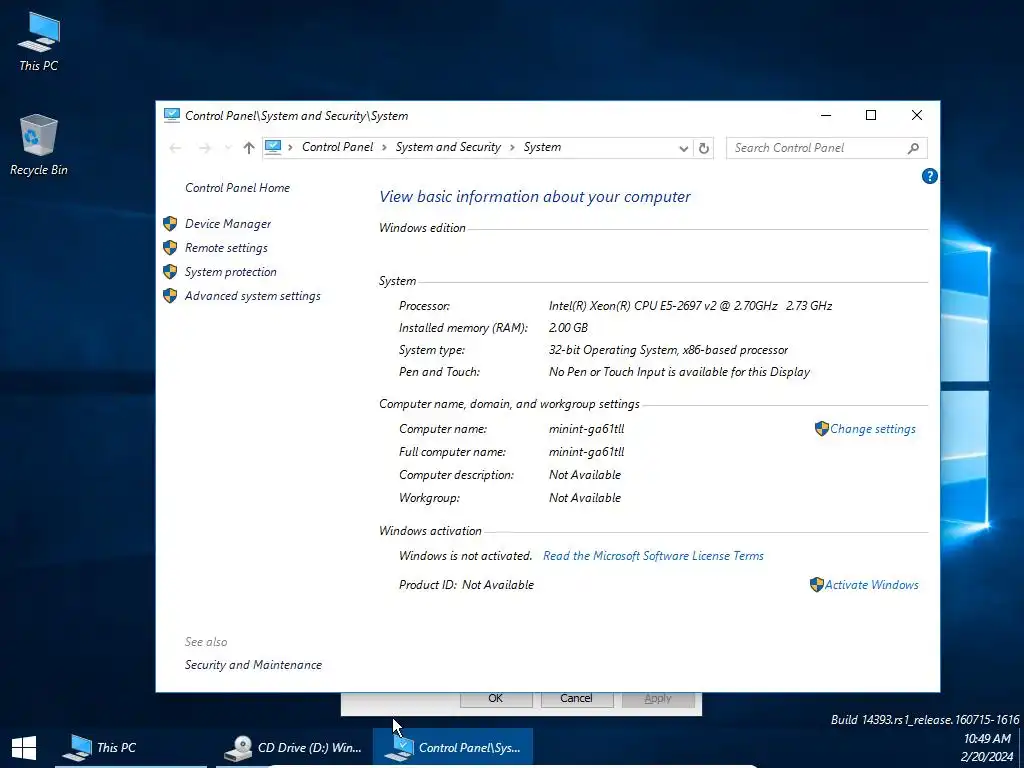
Task: Expand chevron after System and Security breadcrumb
Action: click(511, 148)
